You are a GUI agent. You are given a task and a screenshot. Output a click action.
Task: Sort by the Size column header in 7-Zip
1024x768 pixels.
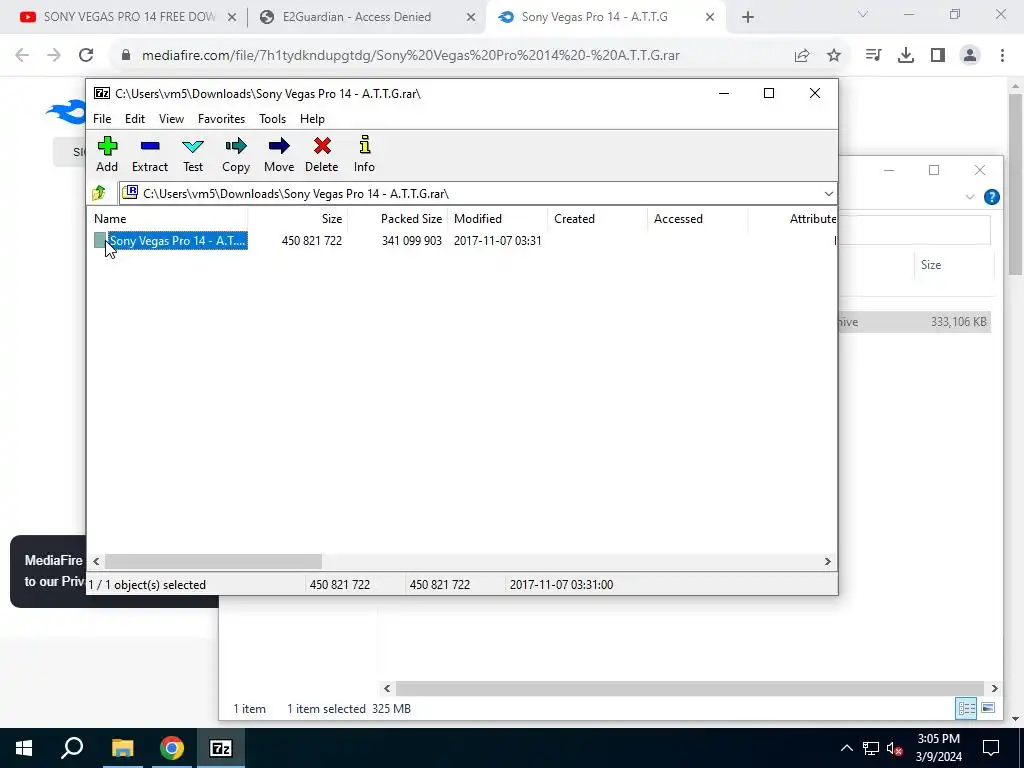pyautogui.click(x=298, y=219)
